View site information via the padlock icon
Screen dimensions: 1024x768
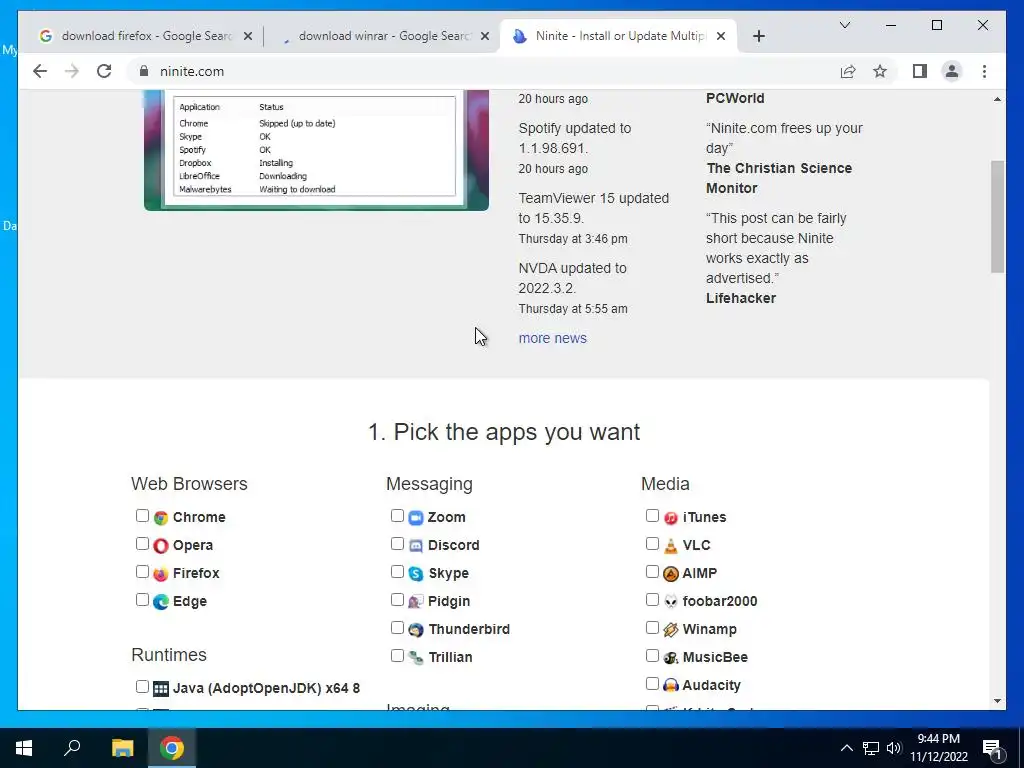pyautogui.click(x=144, y=71)
